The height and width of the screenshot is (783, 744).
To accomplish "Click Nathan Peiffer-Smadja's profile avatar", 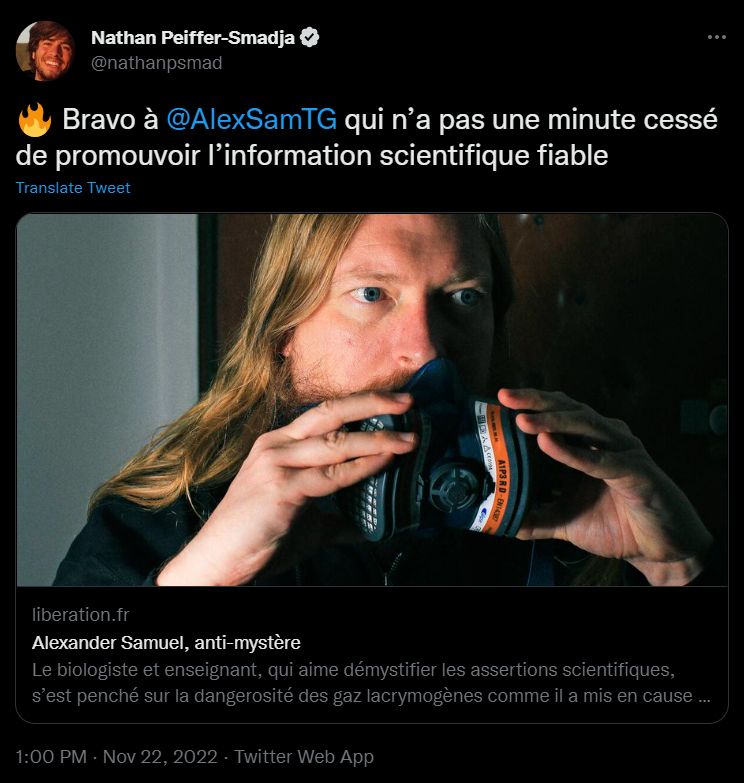I will click(x=45, y=50).
